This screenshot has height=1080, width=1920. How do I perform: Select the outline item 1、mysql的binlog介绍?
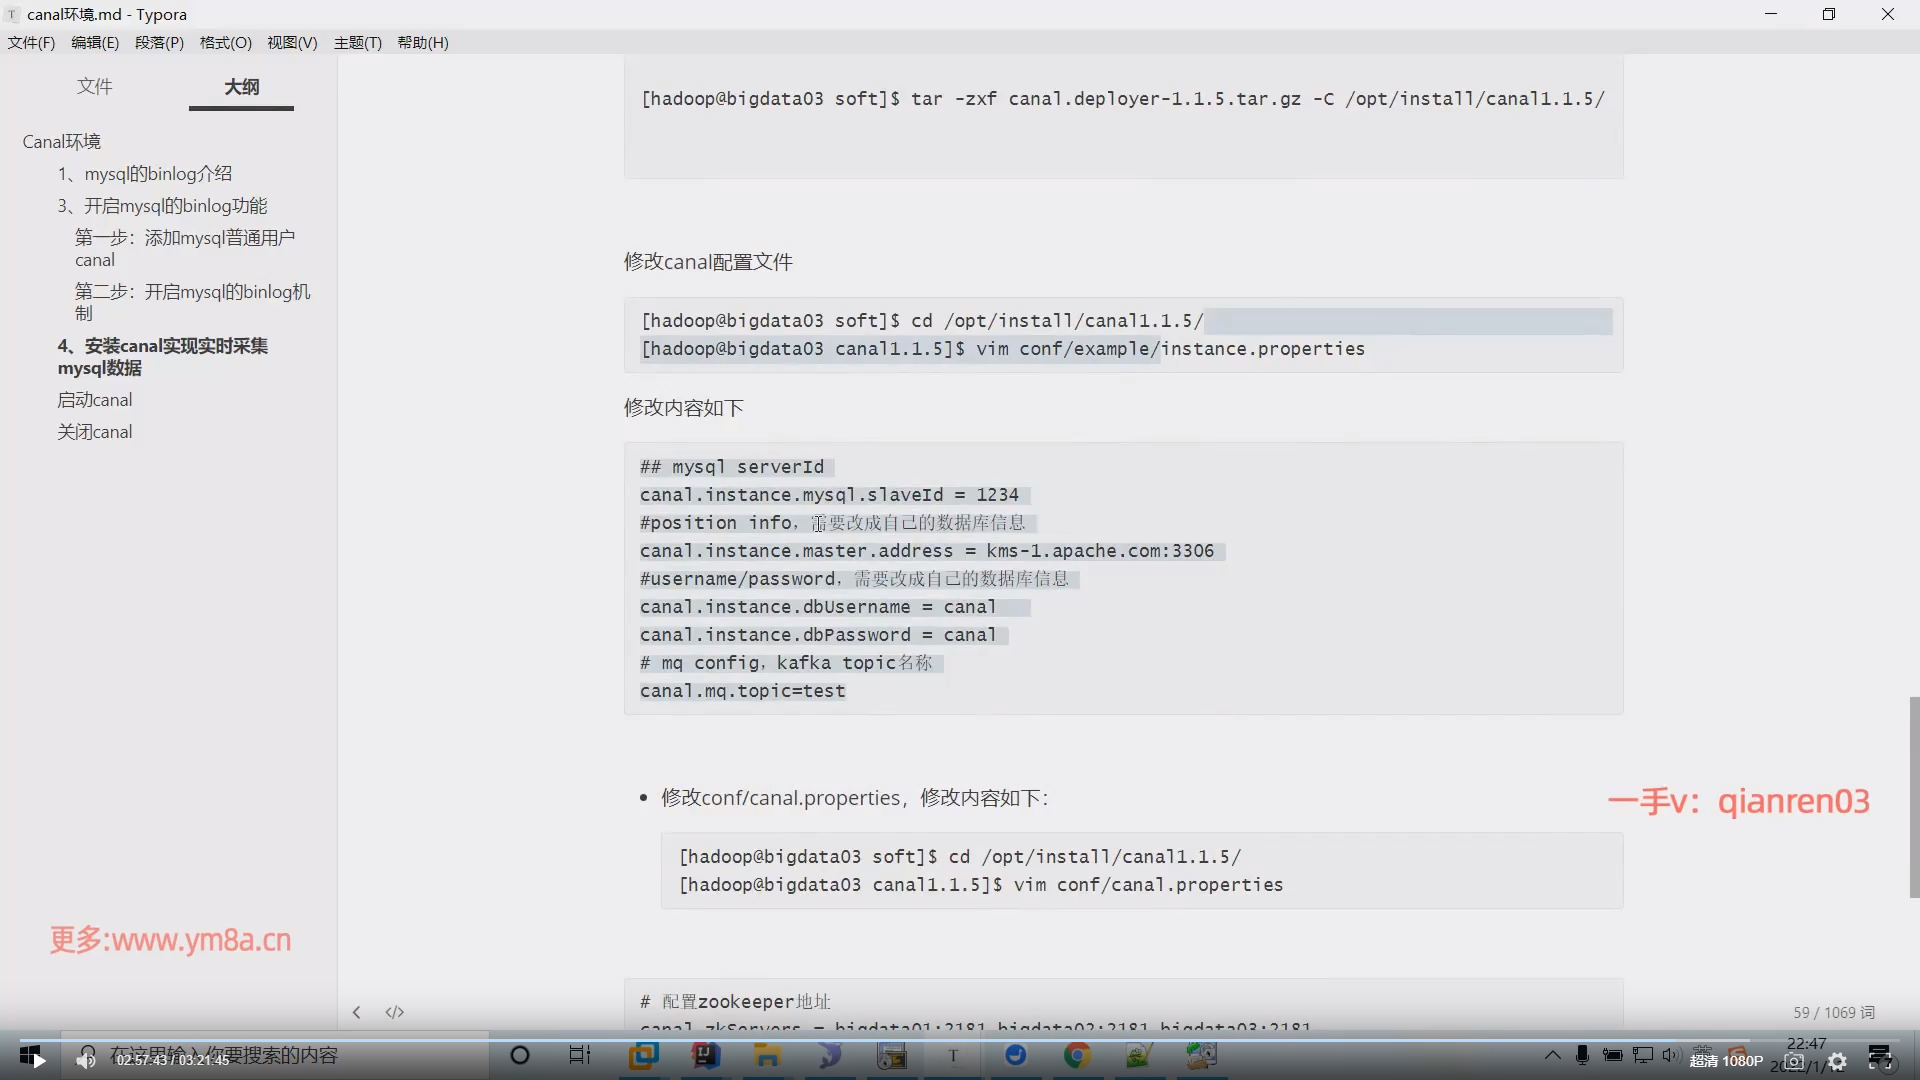[x=145, y=174]
